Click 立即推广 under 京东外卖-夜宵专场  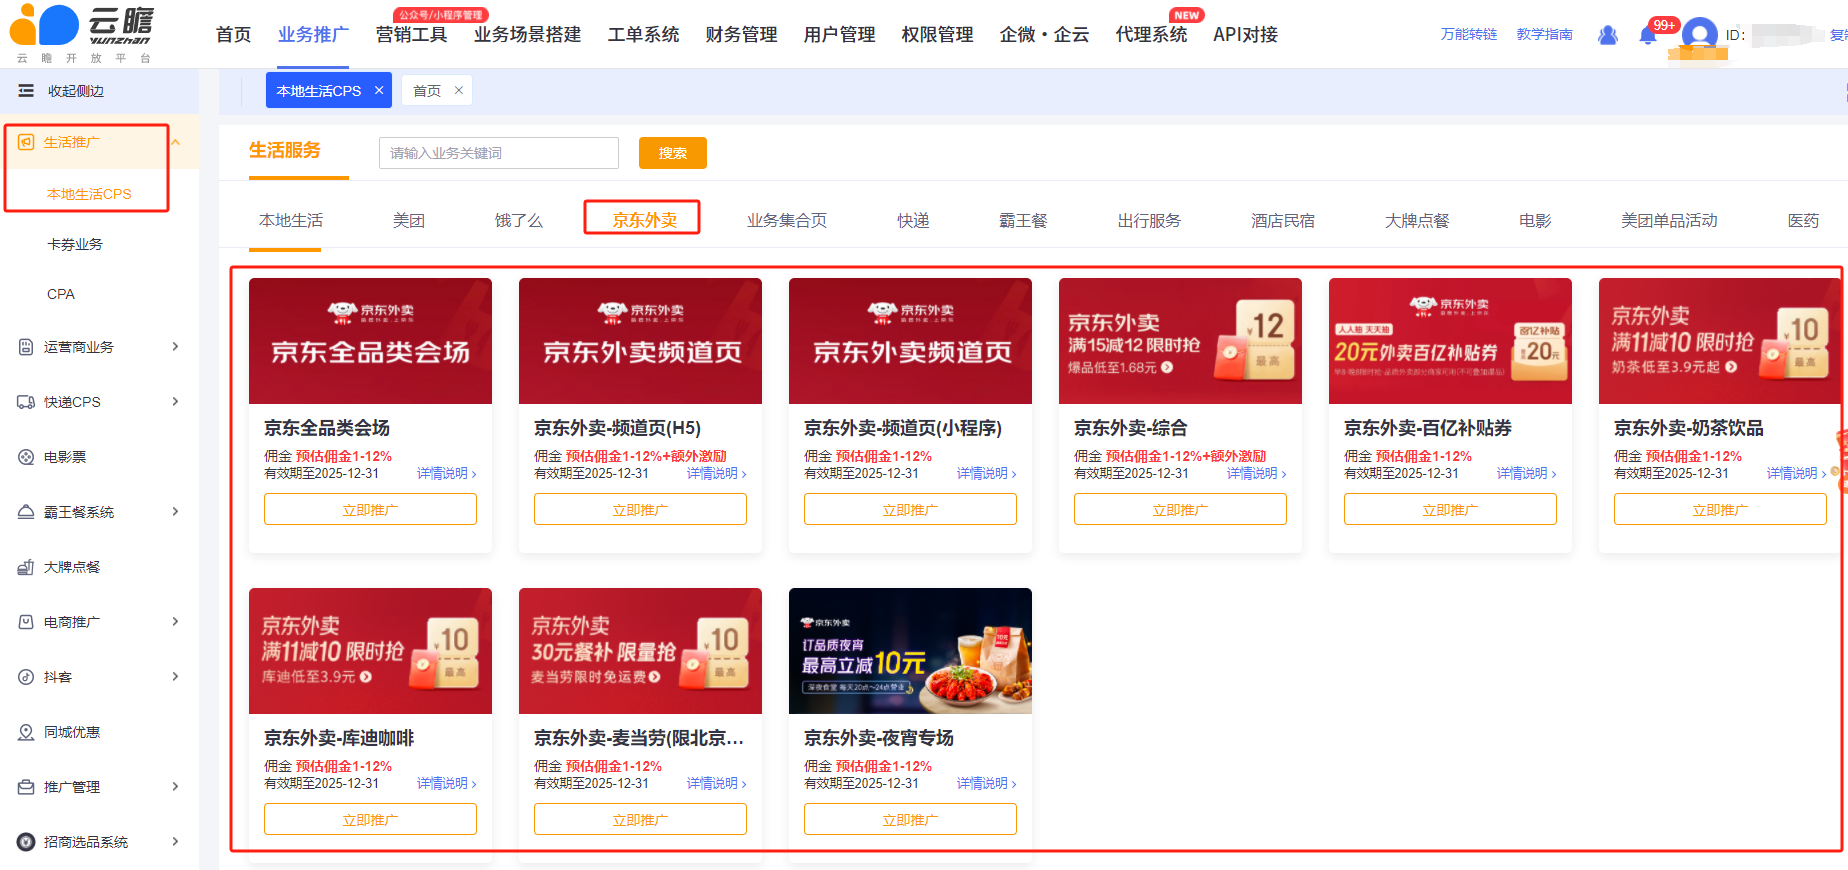(910, 820)
